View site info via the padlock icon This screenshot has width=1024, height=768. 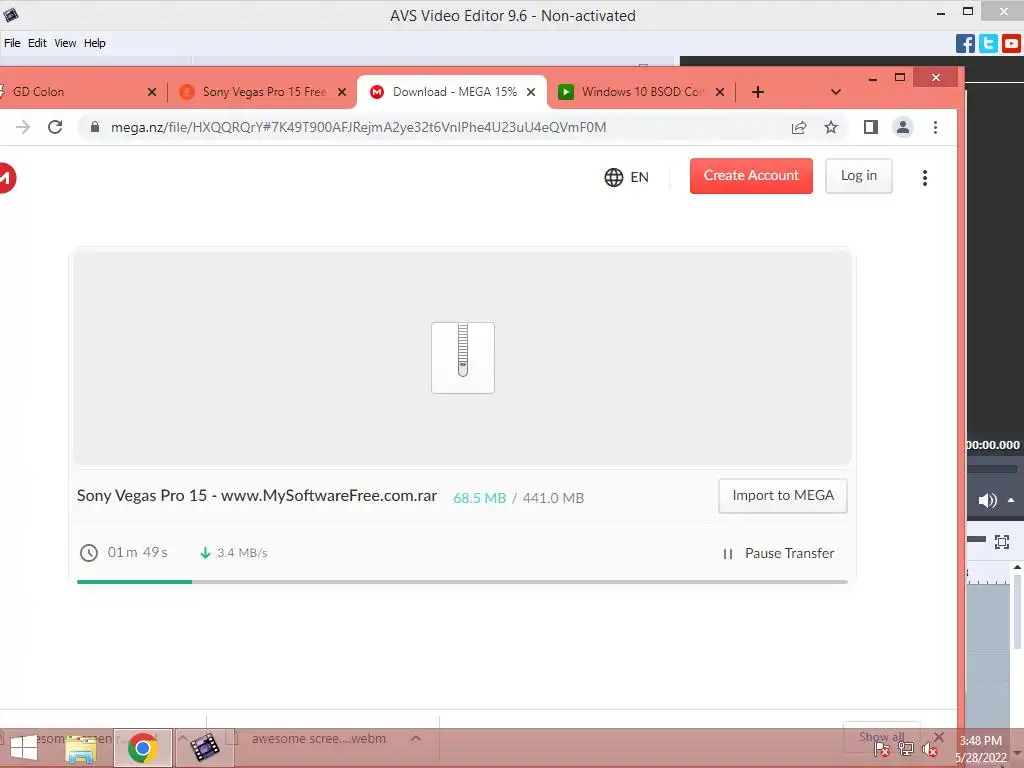click(x=95, y=127)
